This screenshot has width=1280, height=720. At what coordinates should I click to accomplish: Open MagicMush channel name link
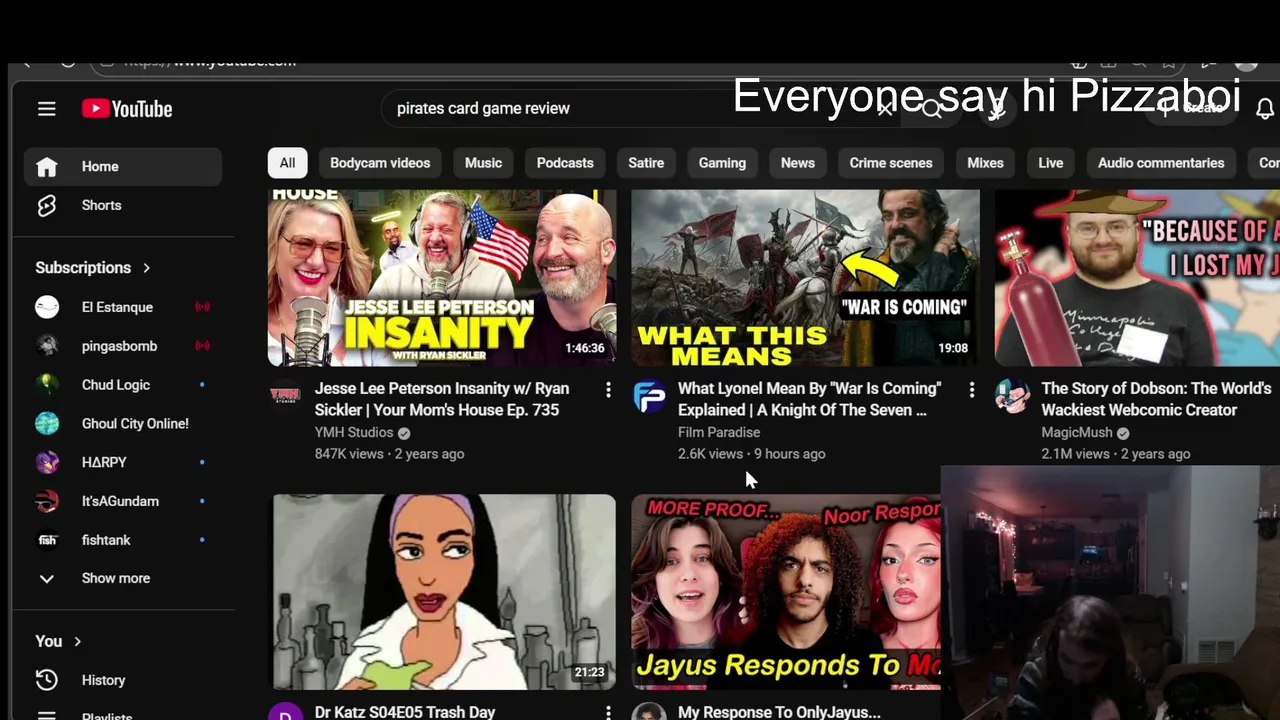tap(1077, 432)
